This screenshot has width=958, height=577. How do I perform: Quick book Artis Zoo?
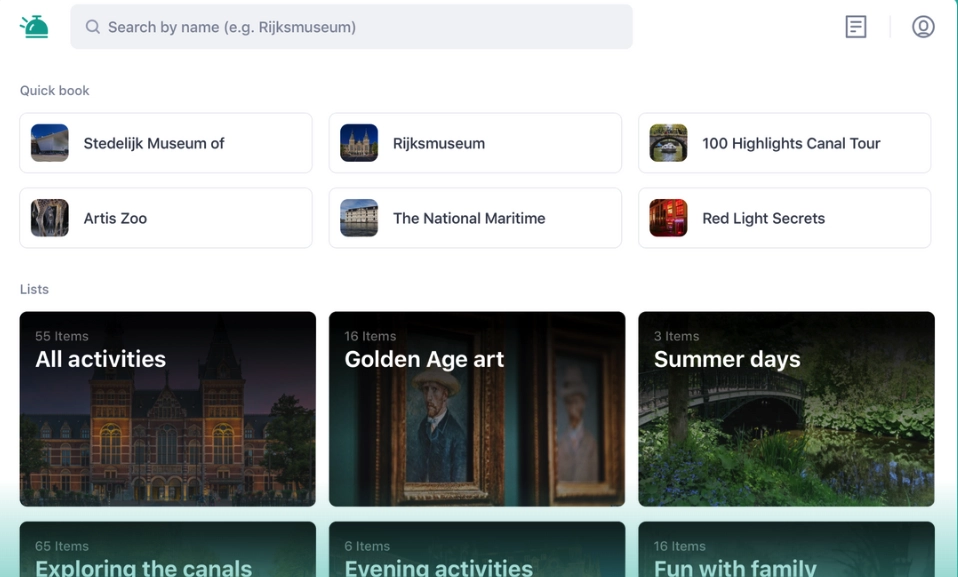pos(166,218)
